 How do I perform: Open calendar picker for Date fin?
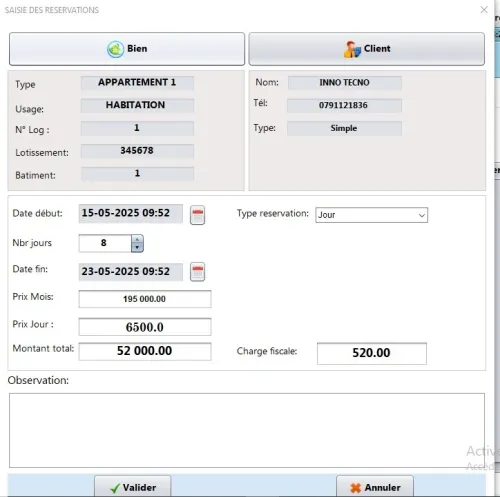pyautogui.click(x=197, y=272)
